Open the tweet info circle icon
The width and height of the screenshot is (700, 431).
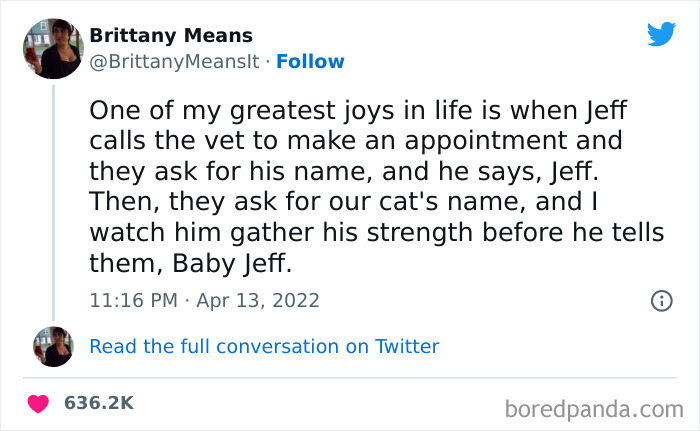[660, 300]
